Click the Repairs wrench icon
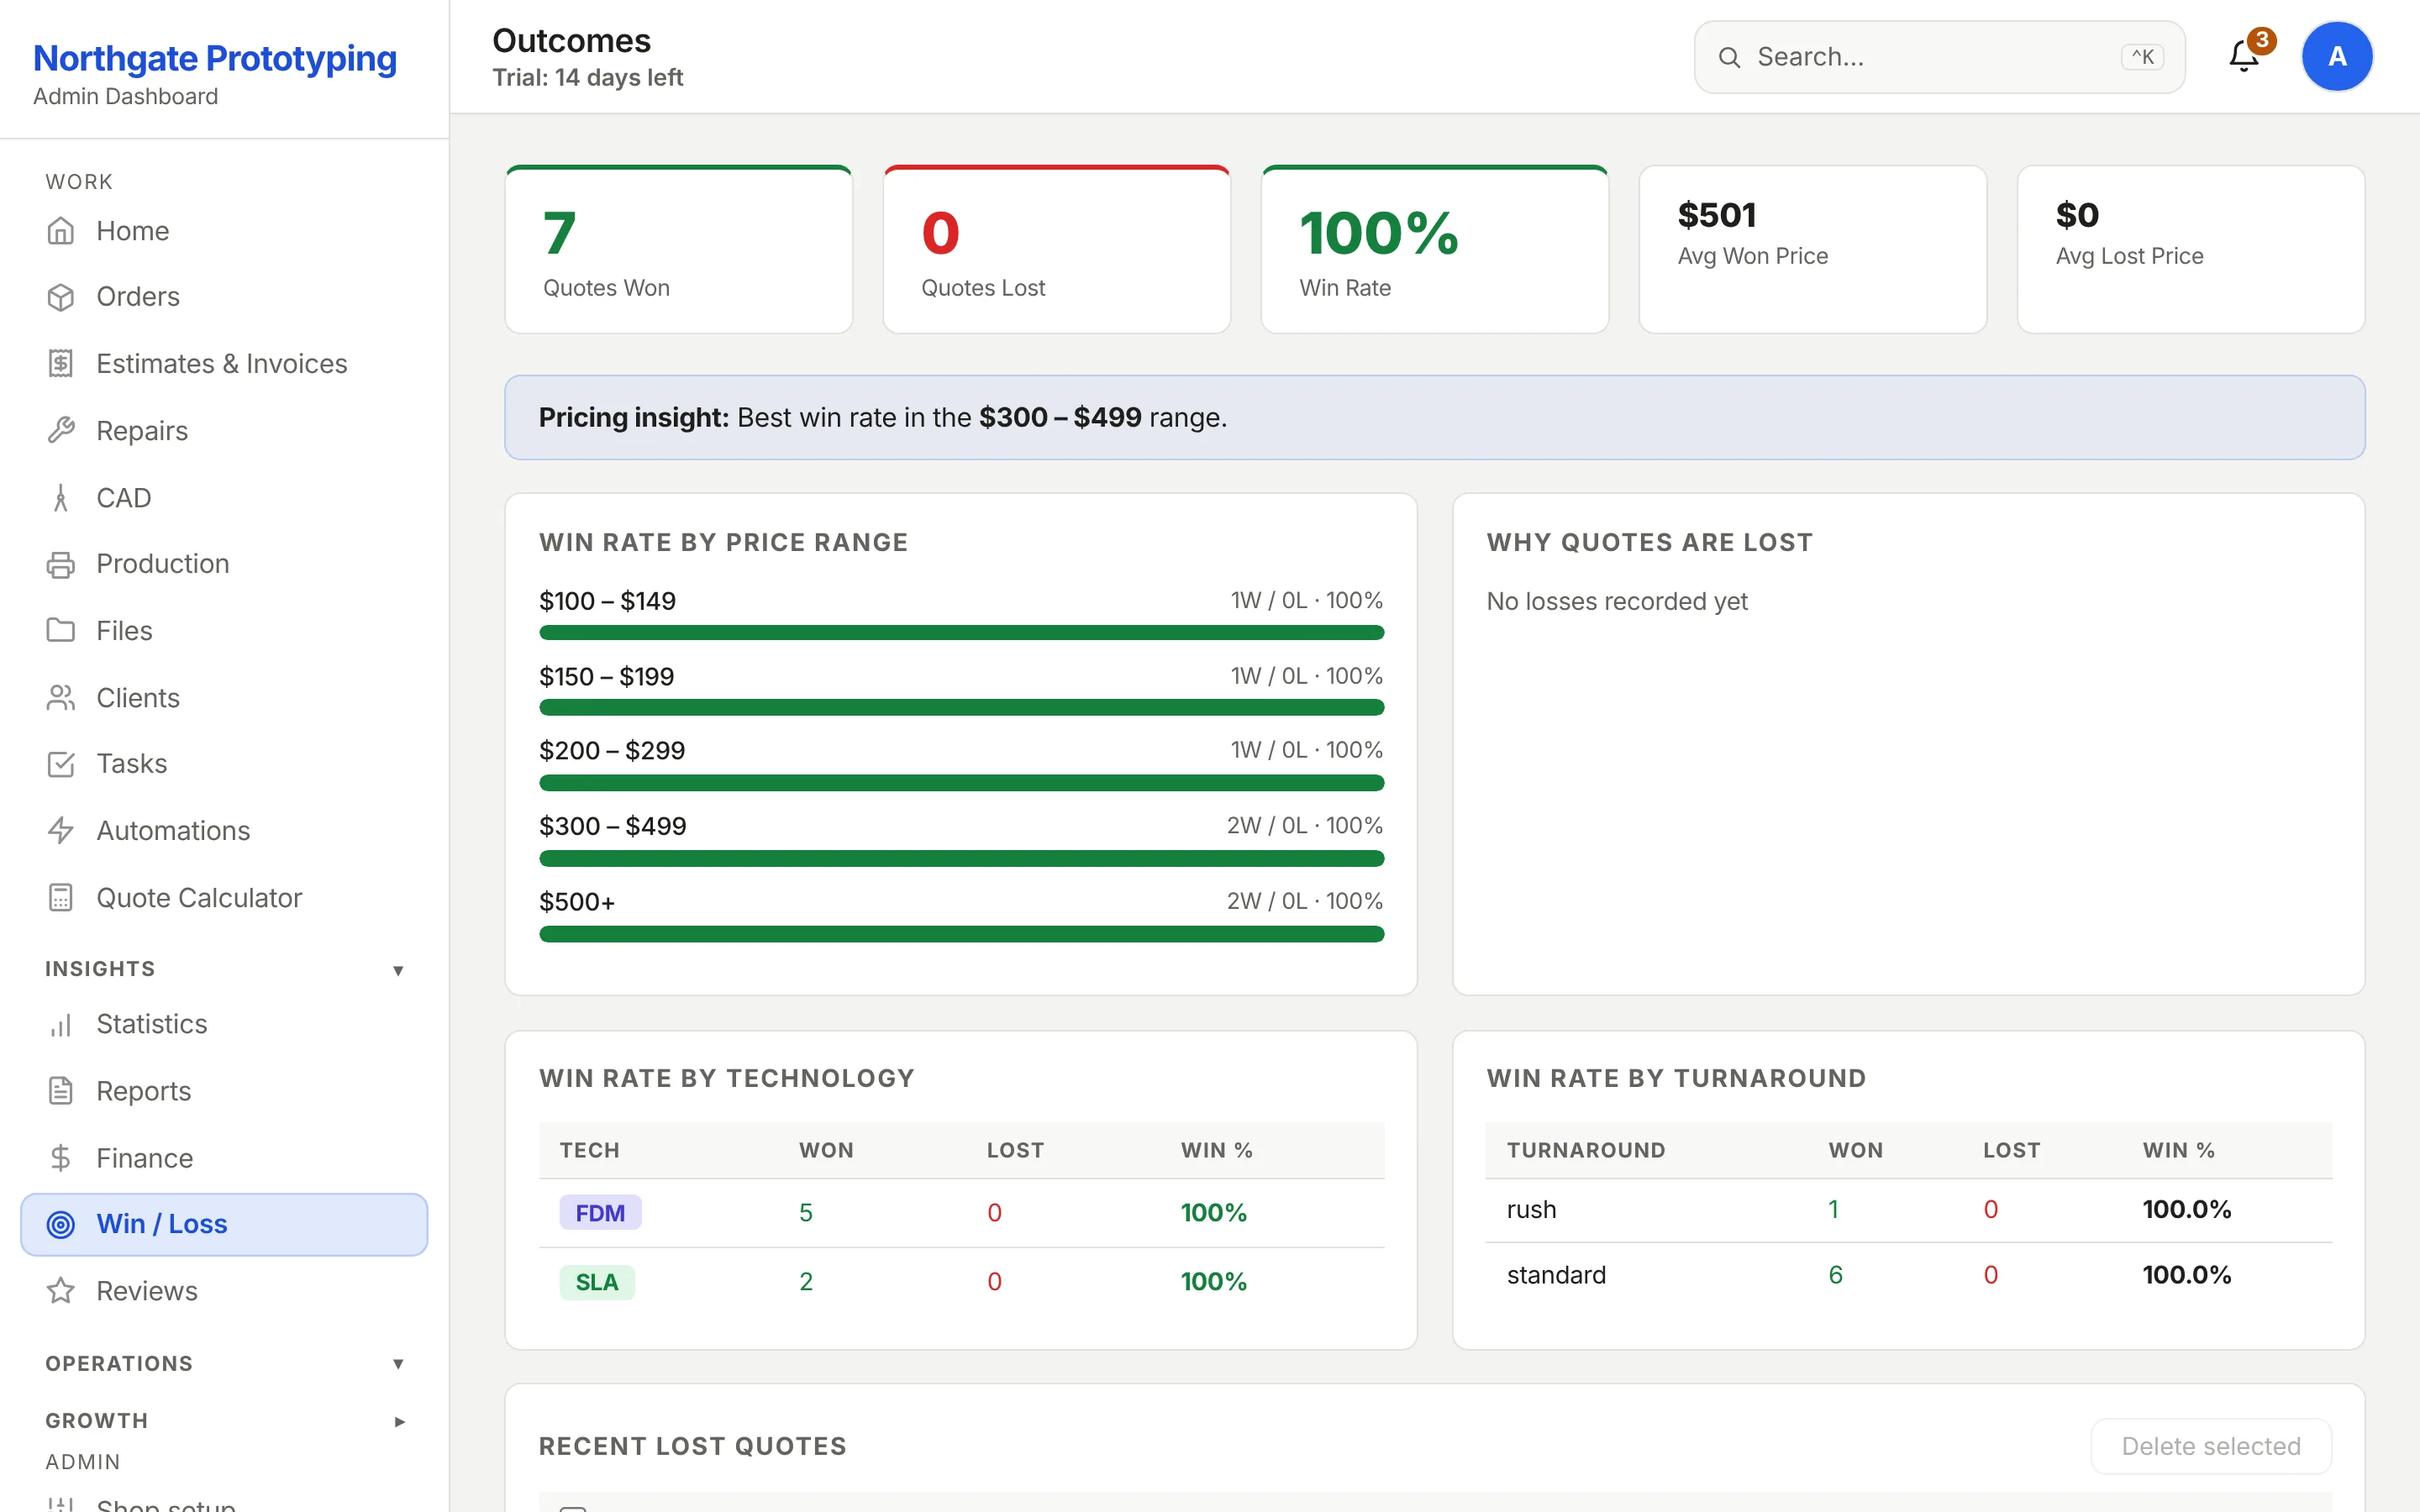2420x1512 pixels. 61,431
